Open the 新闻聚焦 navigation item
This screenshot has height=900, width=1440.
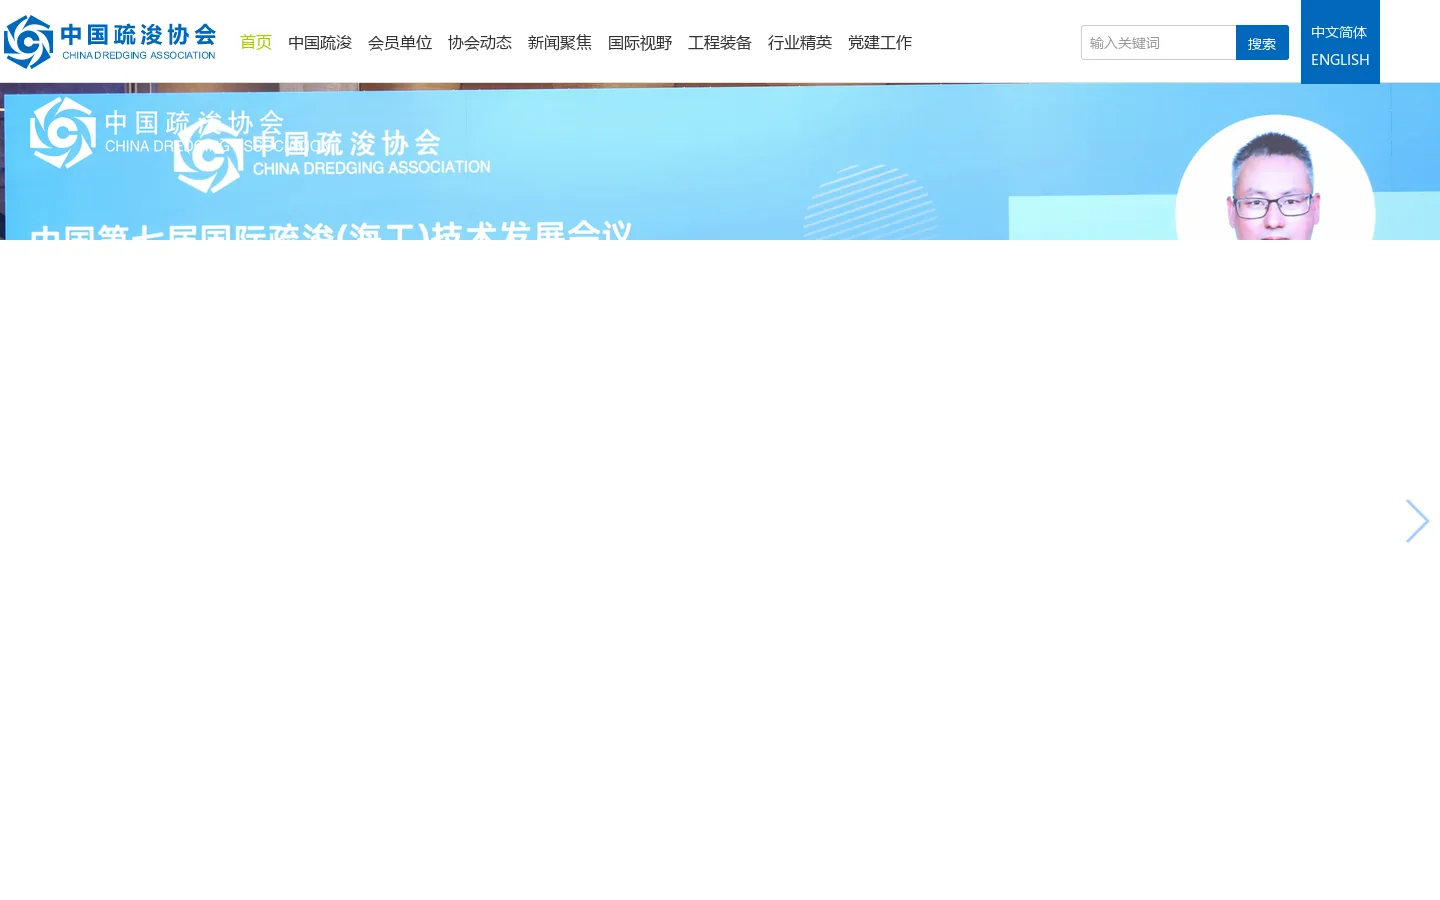point(560,42)
